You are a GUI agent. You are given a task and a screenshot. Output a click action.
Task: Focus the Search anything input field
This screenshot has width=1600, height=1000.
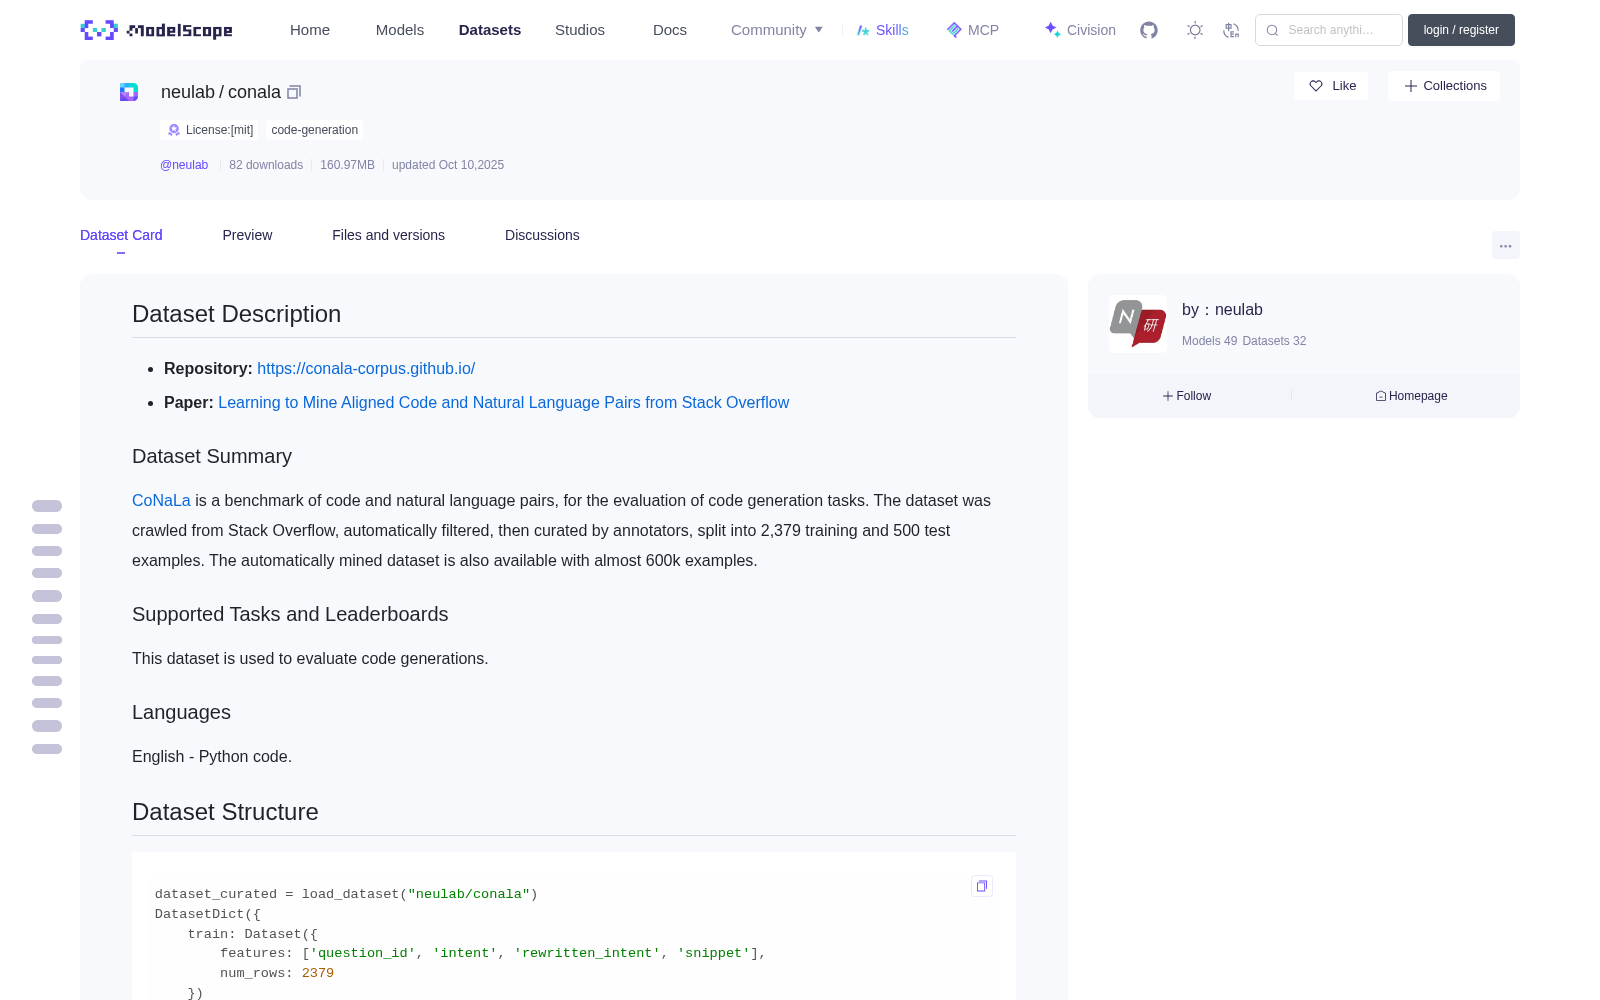(x=1329, y=30)
